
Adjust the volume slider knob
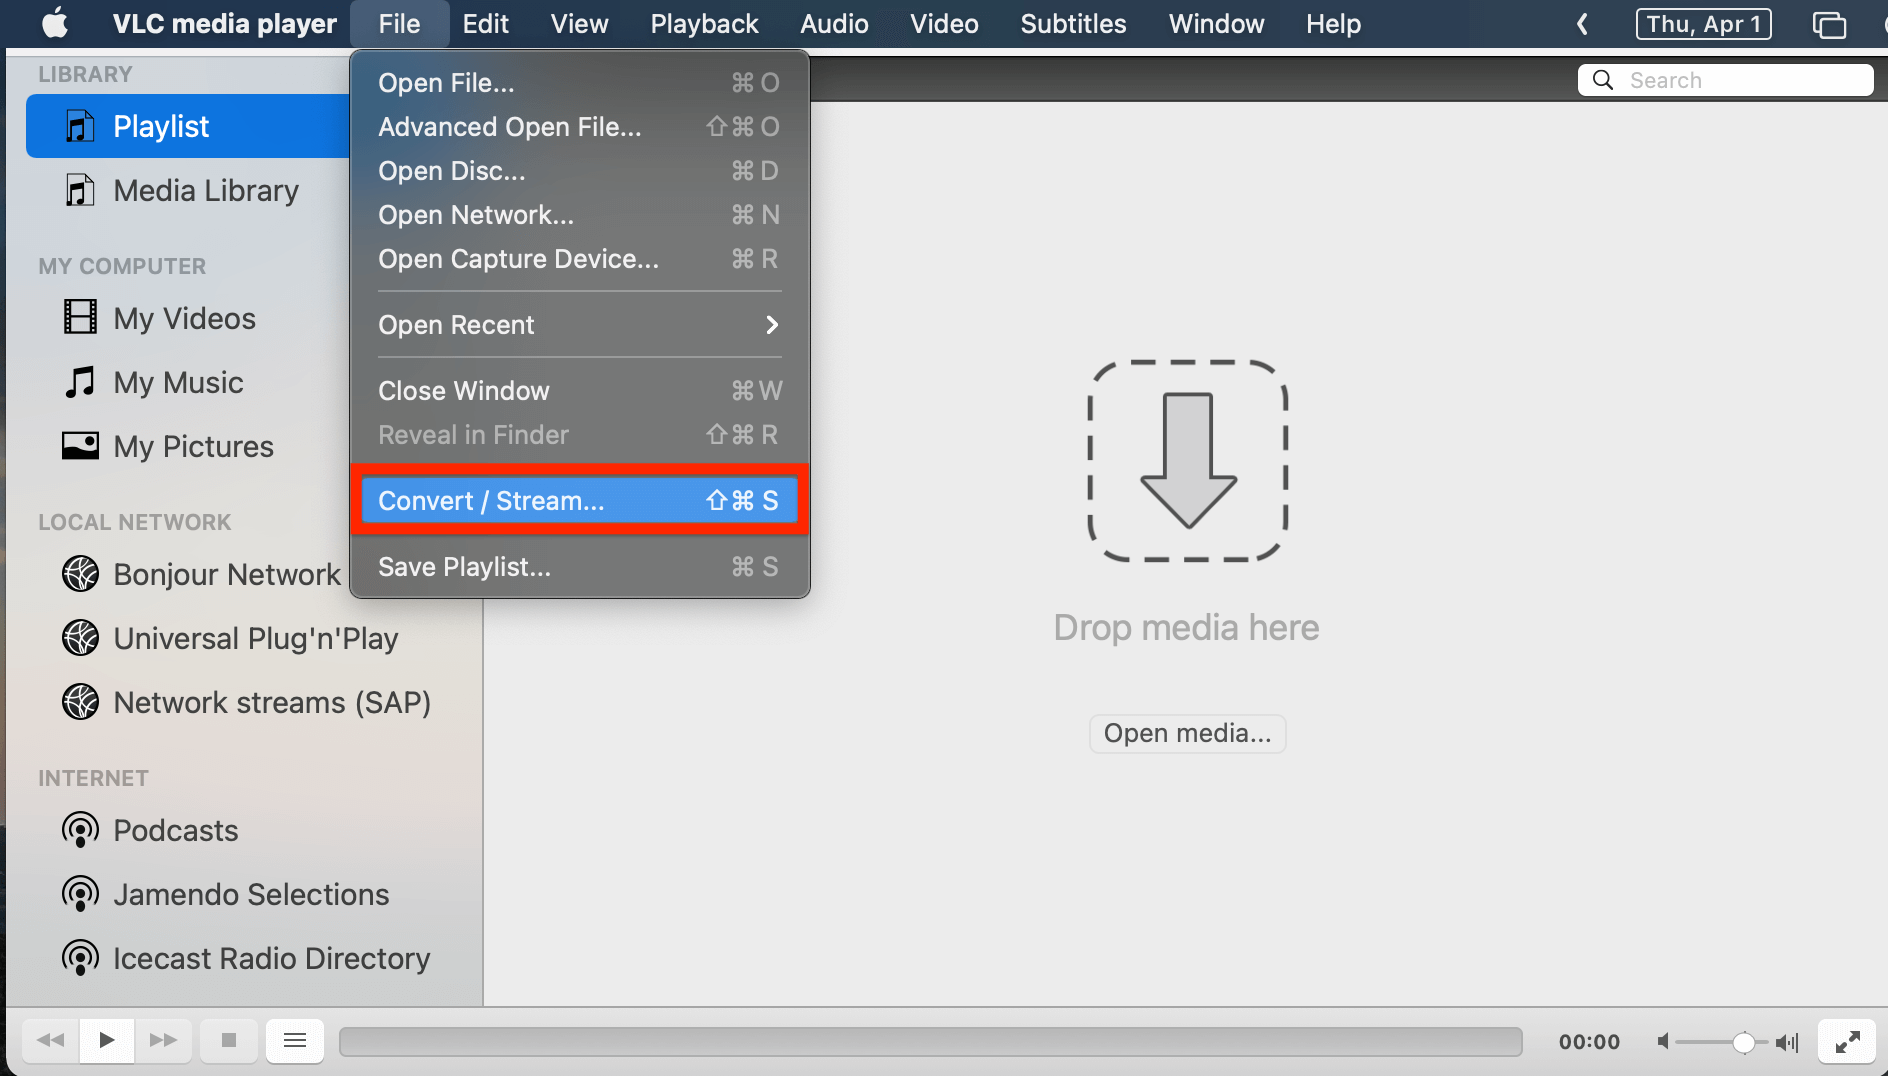pos(1743,1042)
